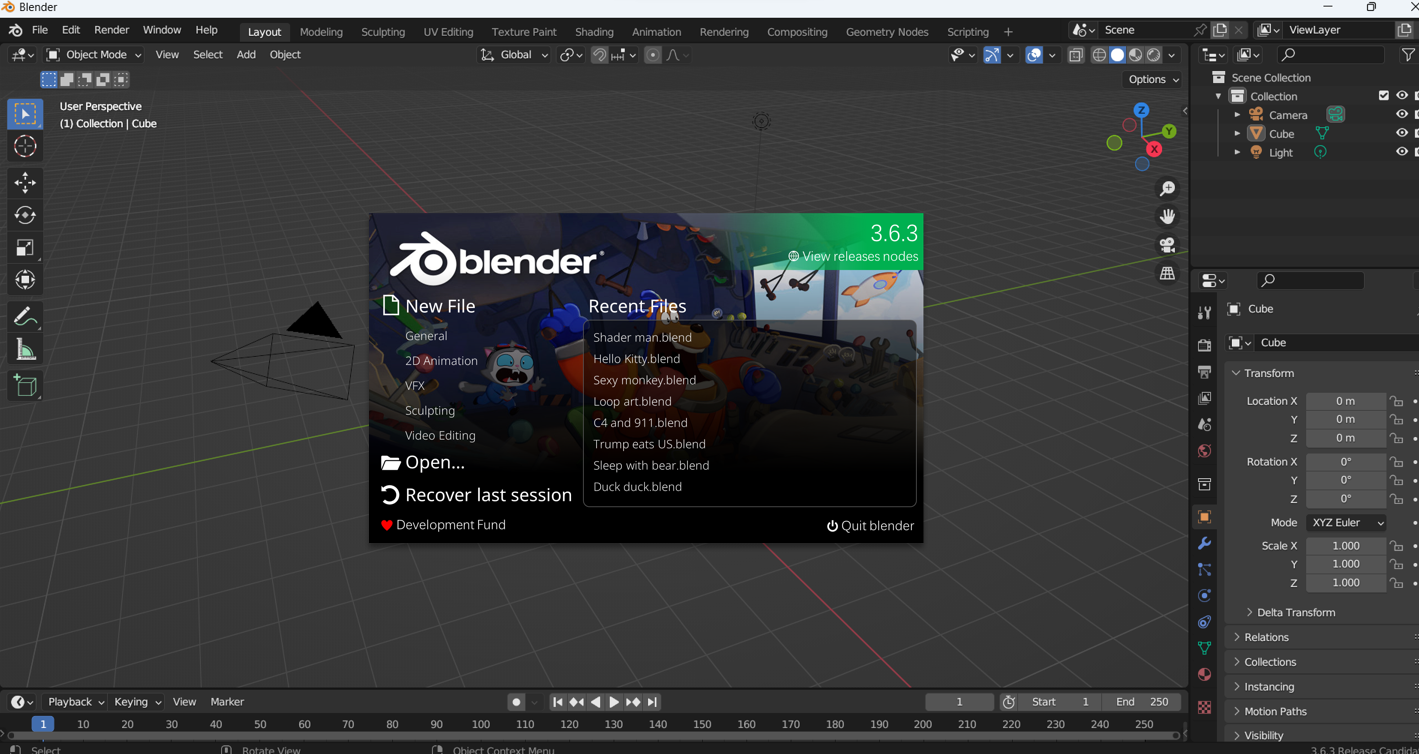Toggle camera view icon in viewport
This screenshot has height=754, width=1419.
(x=1167, y=245)
